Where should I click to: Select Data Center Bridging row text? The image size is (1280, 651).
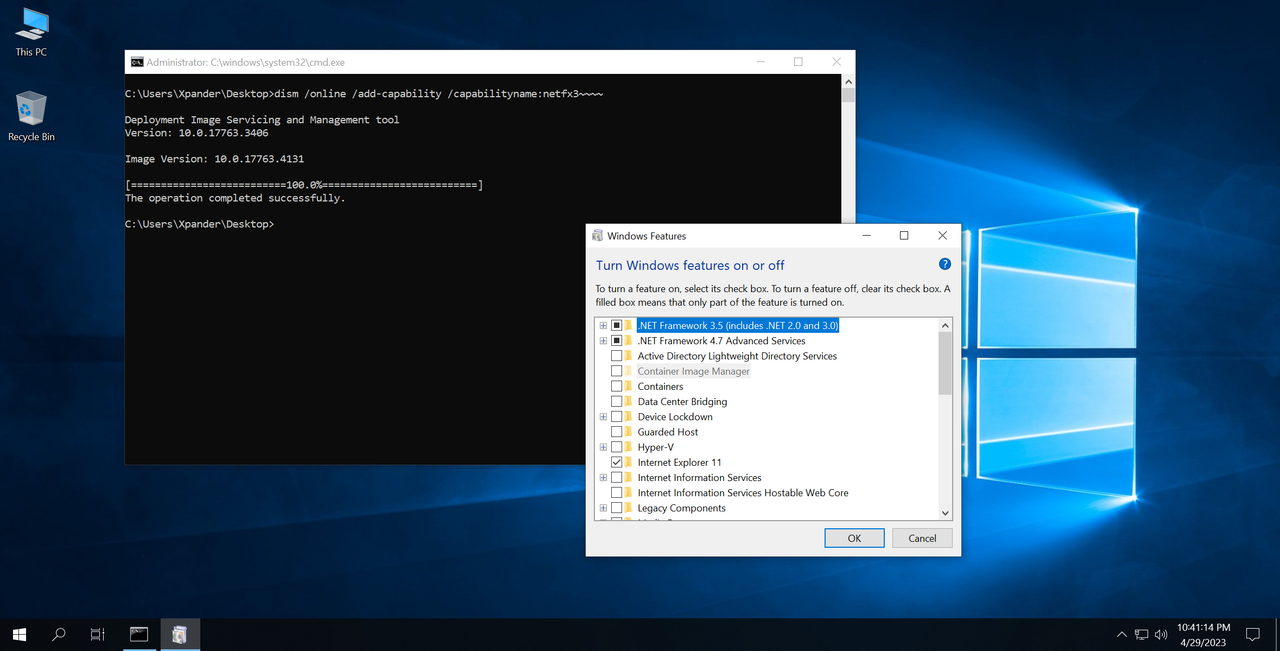[x=682, y=401]
